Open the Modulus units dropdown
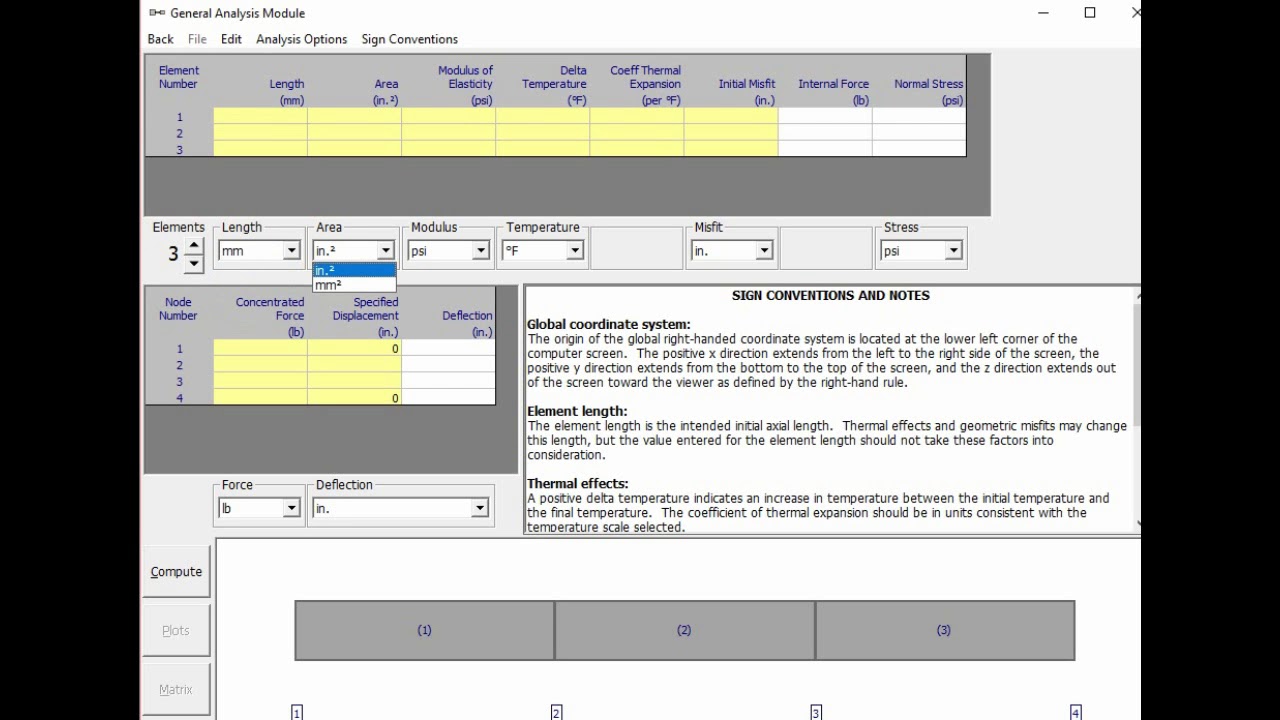 480,251
